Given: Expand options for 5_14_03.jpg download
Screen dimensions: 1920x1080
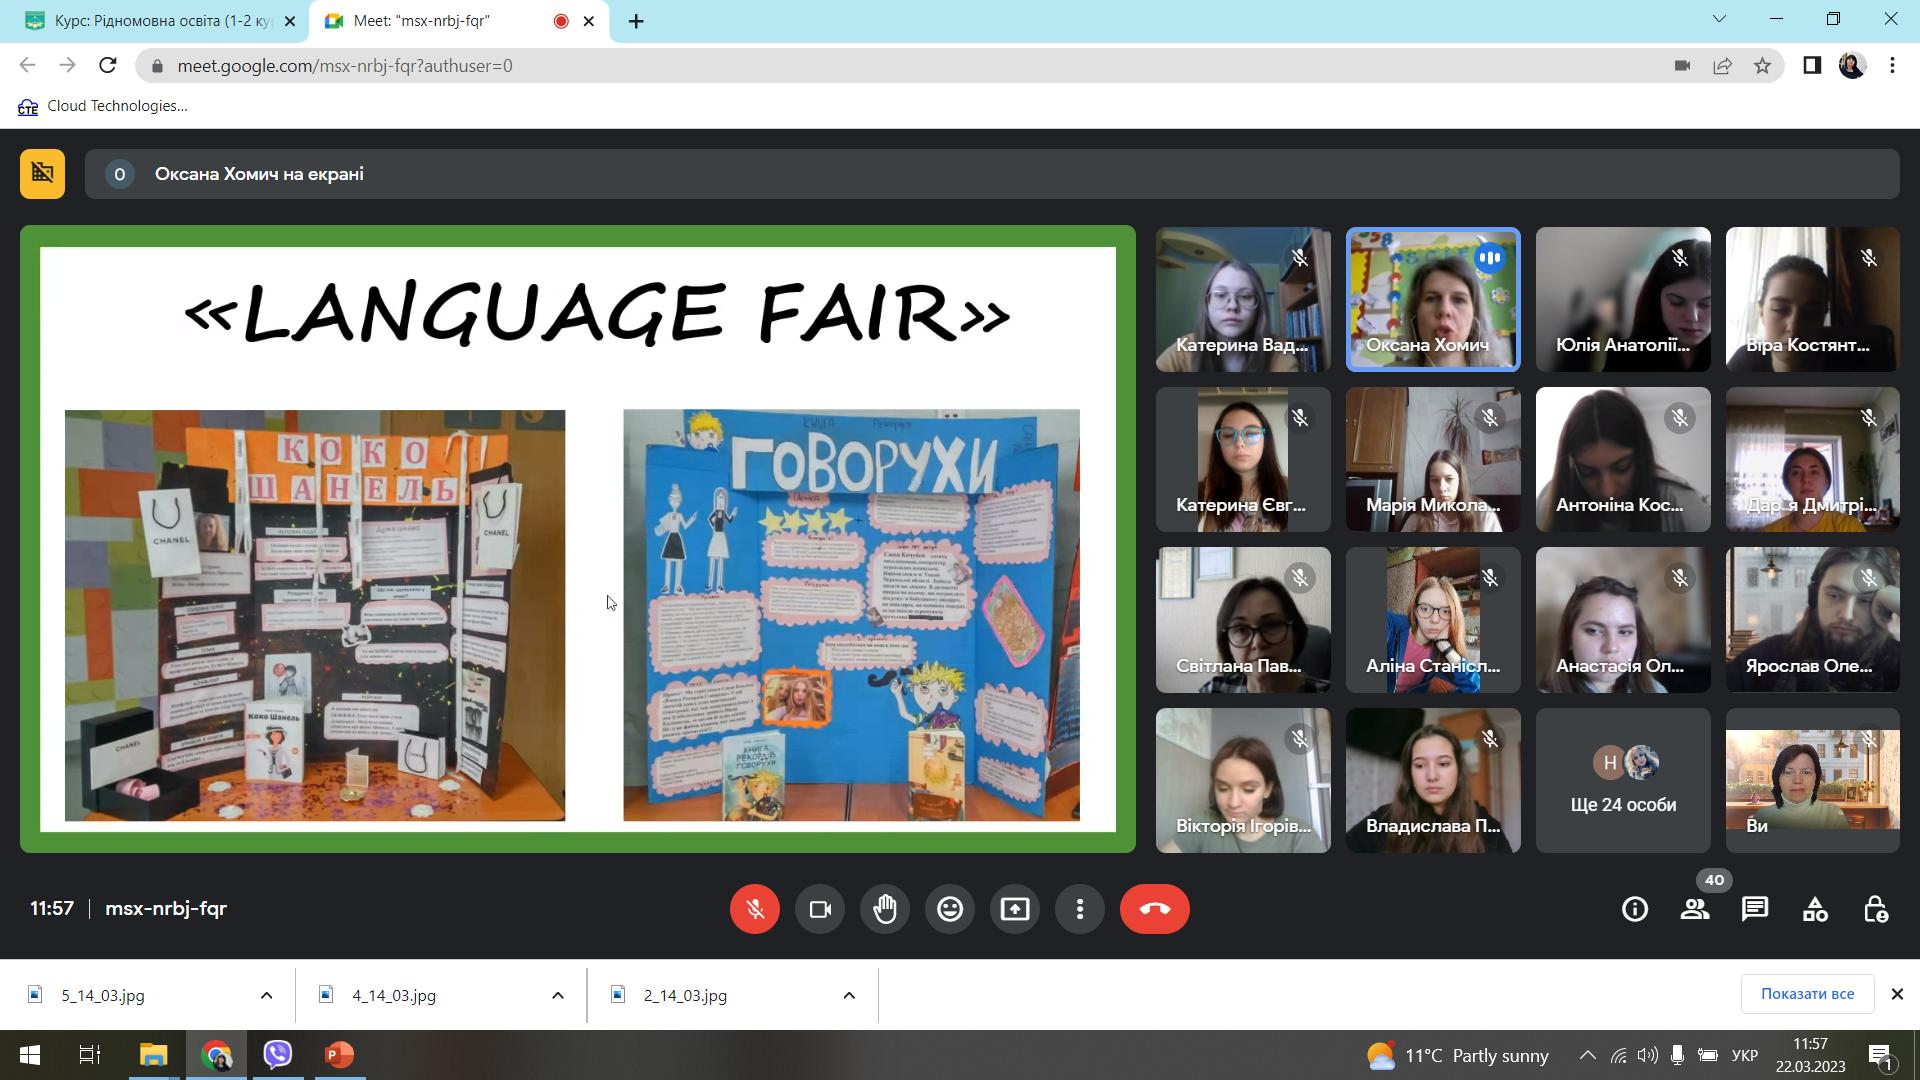Looking at the screenshot, I should pyautogui.click(x=266, y=995).
